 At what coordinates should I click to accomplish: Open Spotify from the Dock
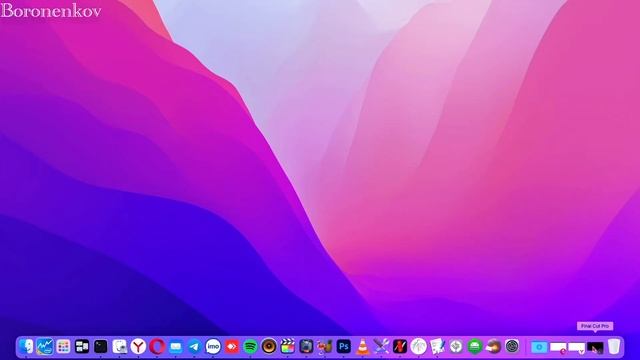point(250,347)
